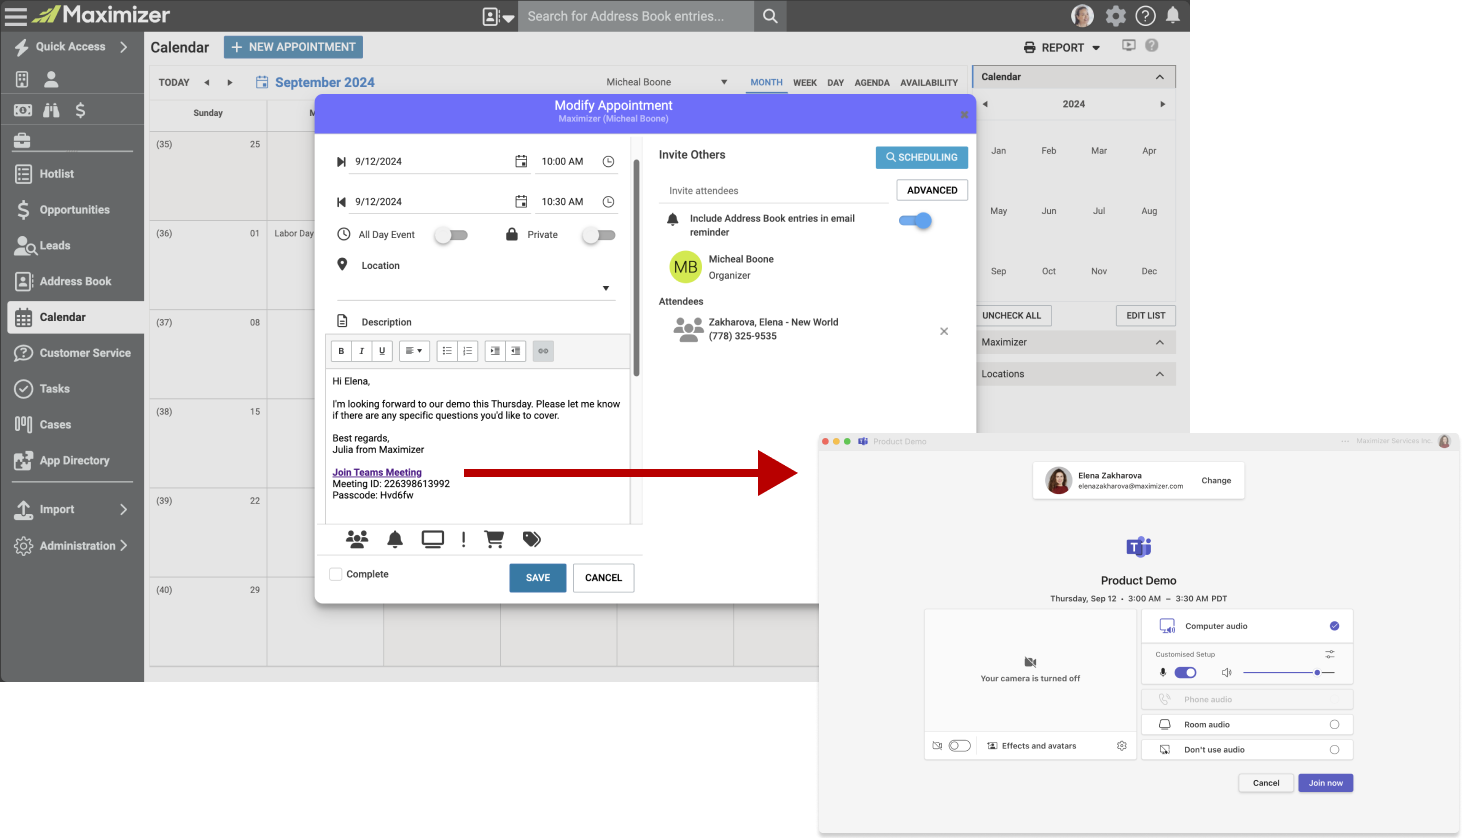The image size is (1462, 838).
Task: Click the monitor icon below the description
Action: pyautogui.click(x=433, y=539)
